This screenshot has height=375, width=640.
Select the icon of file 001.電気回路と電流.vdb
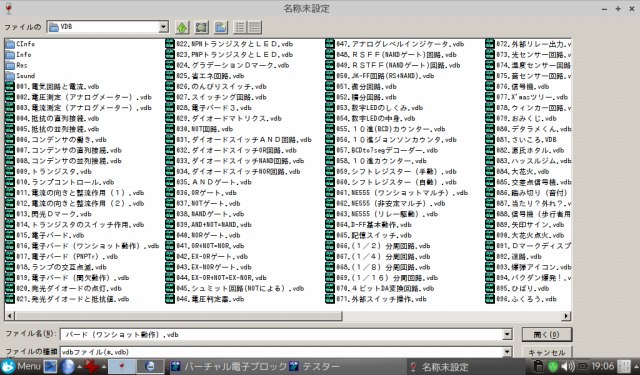coord(10,86)
